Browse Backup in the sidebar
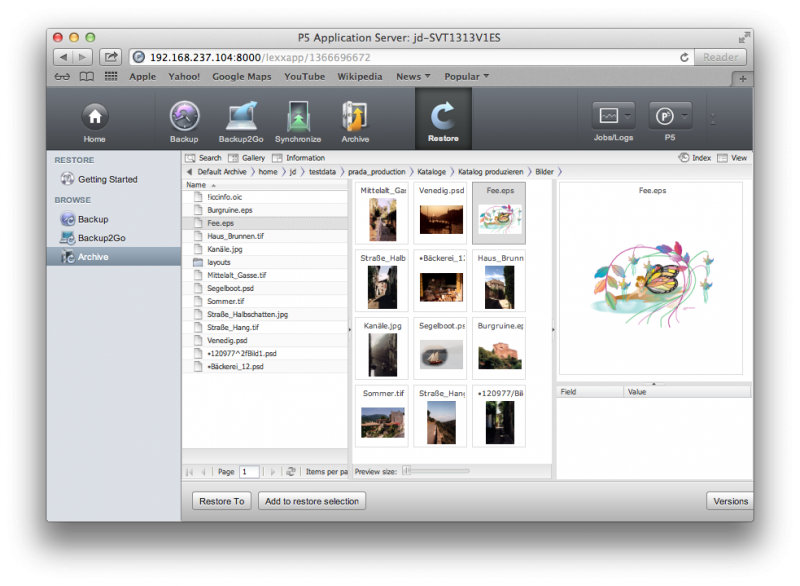 93,219
